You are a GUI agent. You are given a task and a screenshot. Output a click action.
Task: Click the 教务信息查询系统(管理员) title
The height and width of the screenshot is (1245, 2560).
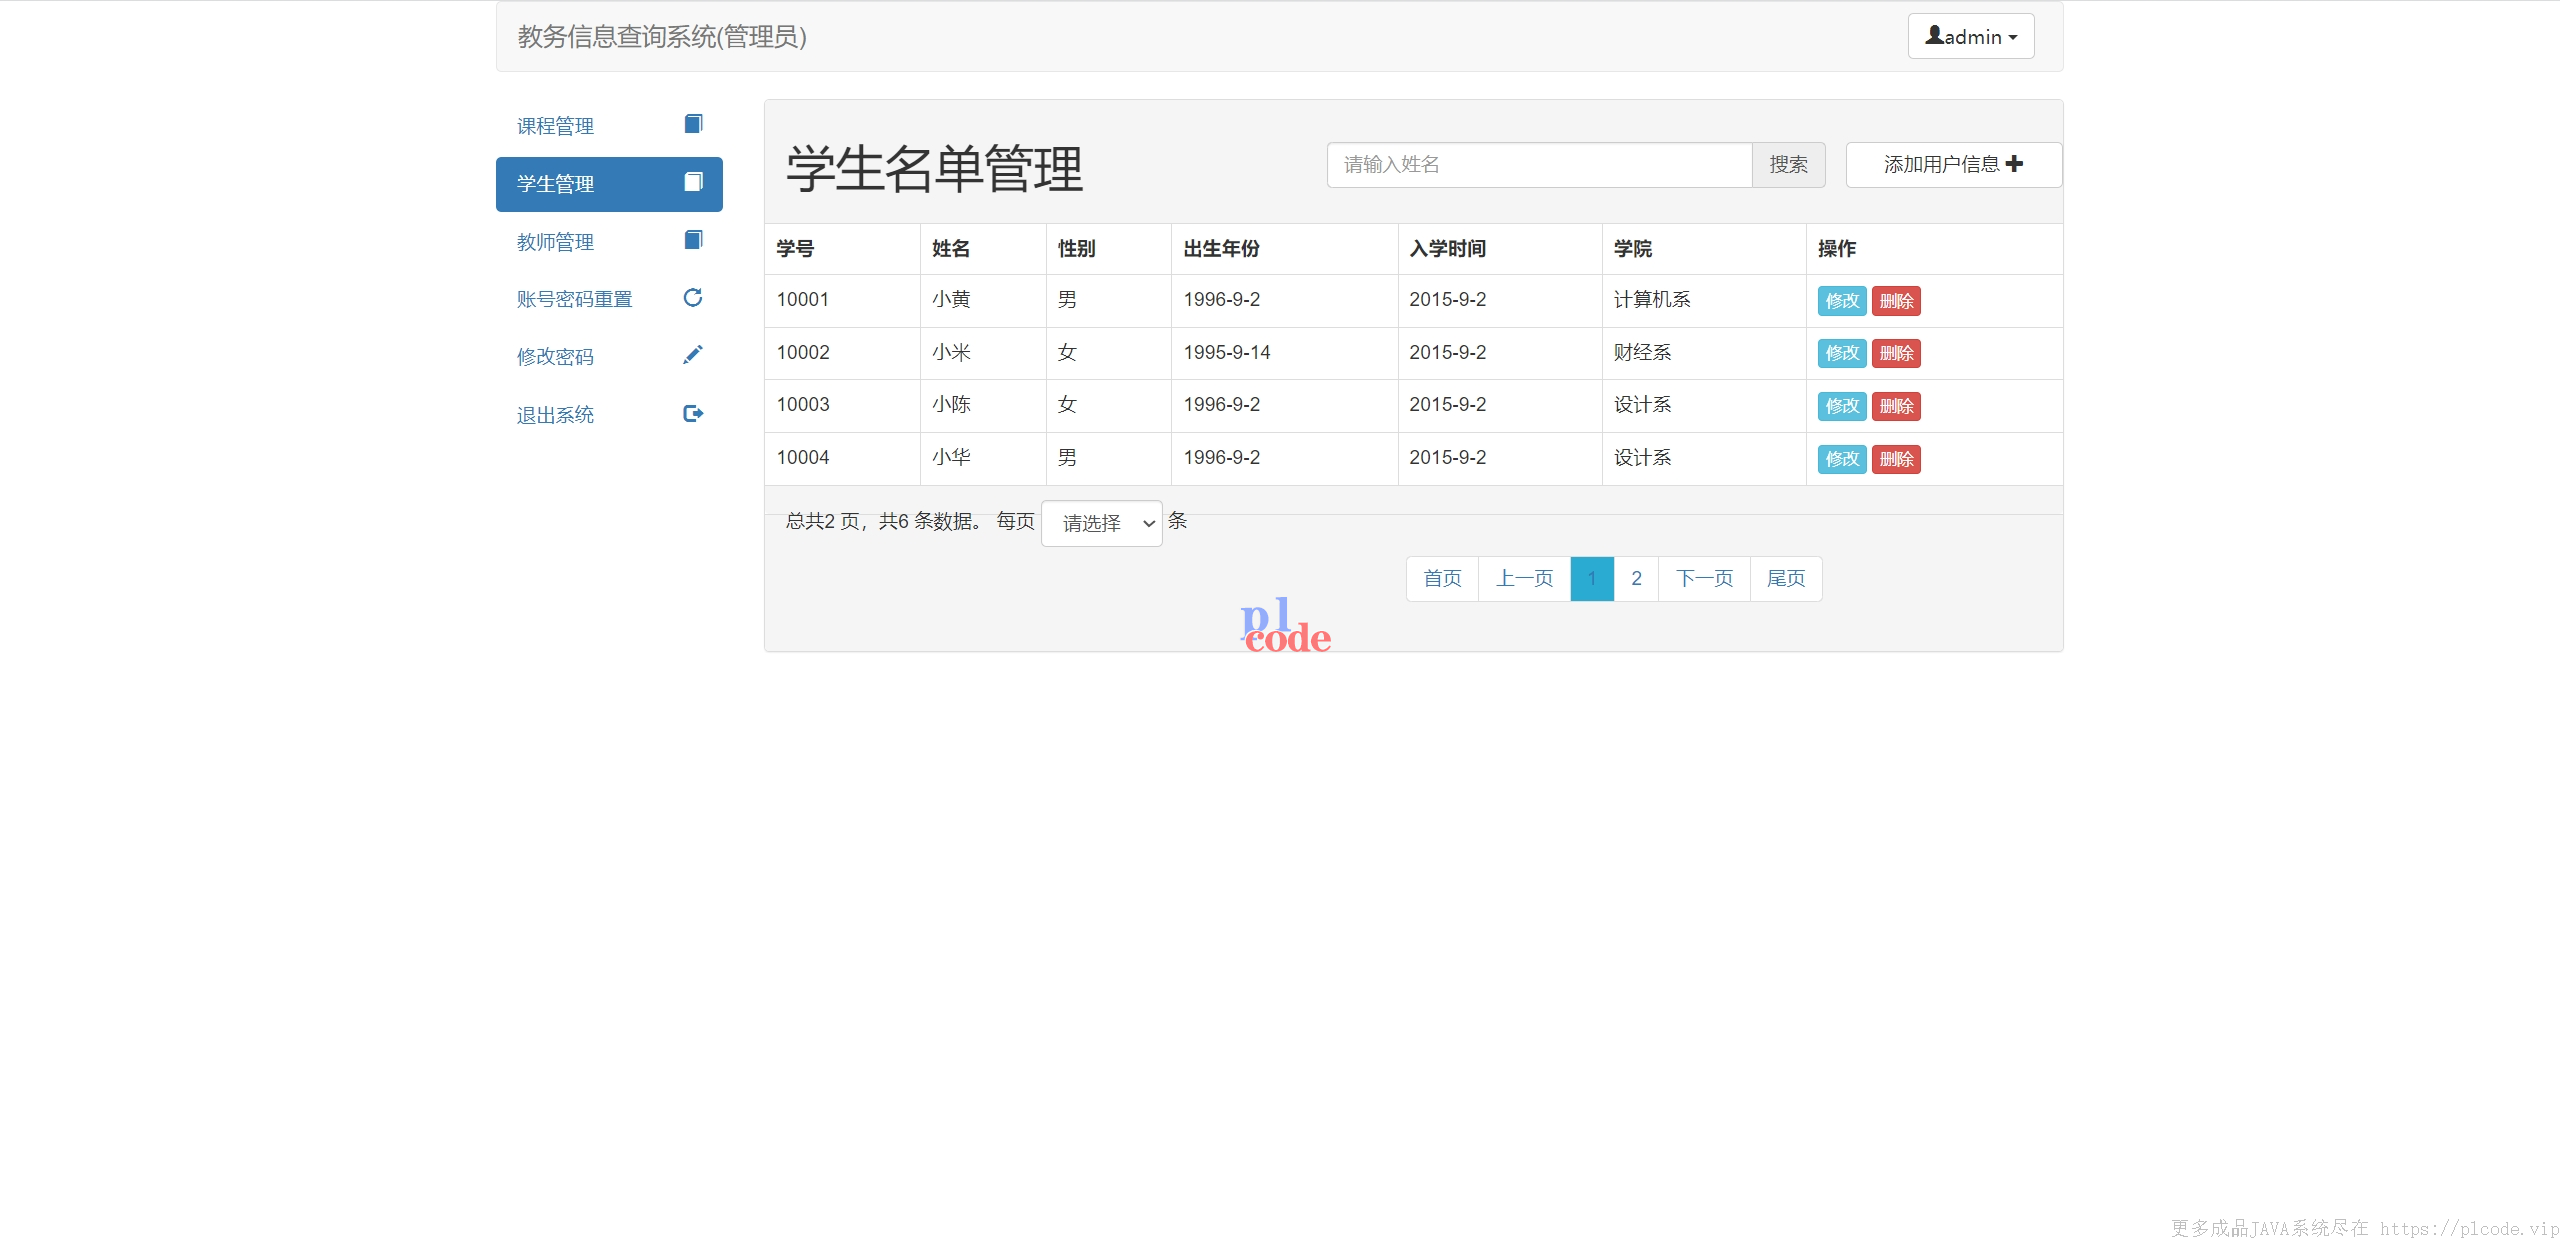tap(662, 37)
